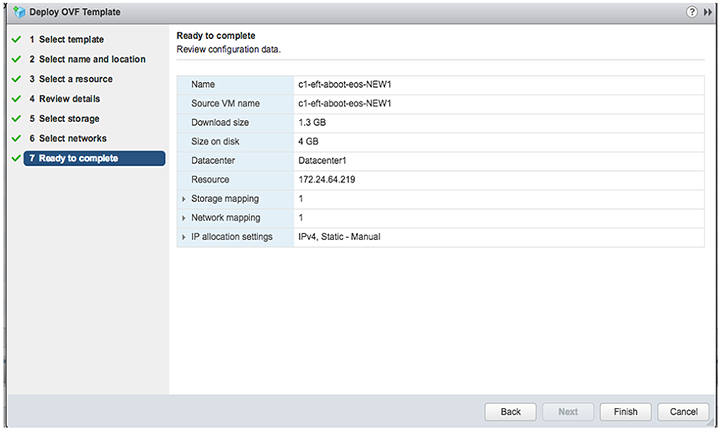Go to step 1 Select template
This screenshot has width=720, height=432.
click(67, 39)
